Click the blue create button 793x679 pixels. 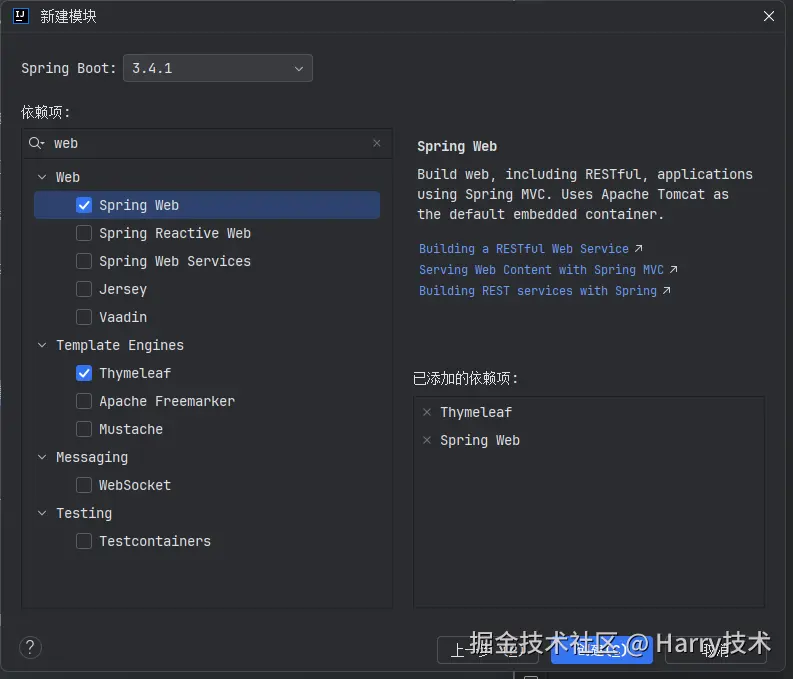point(602,650)
